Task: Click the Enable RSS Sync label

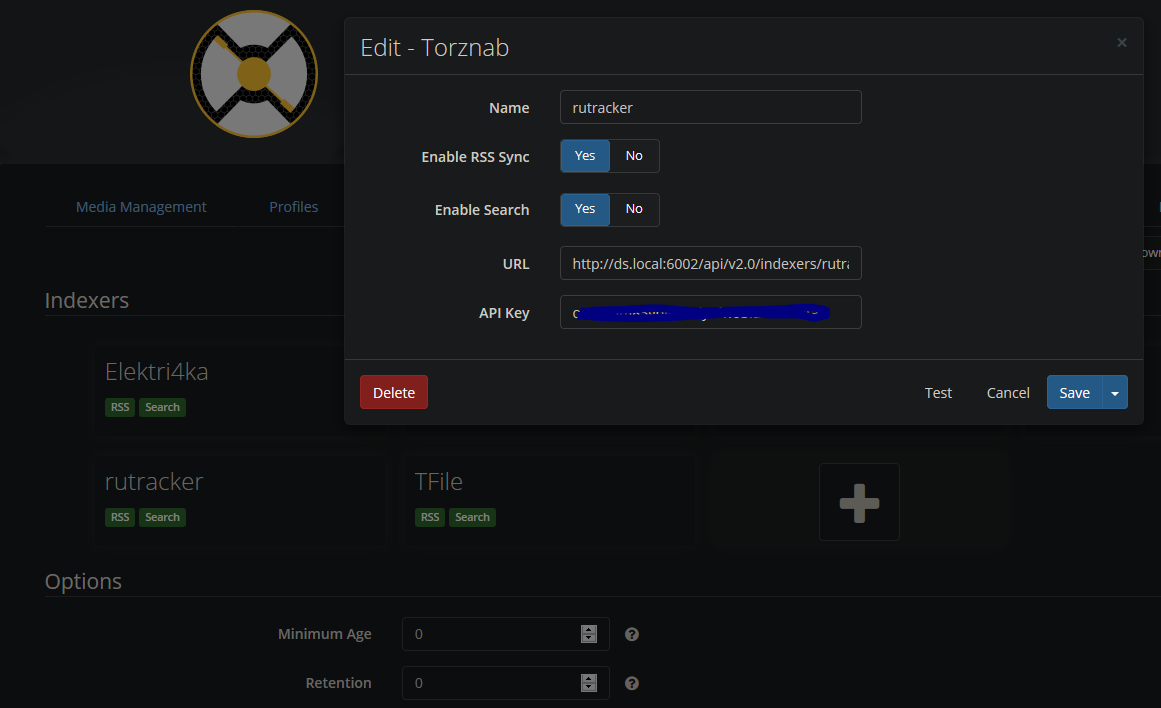Action: point(475,157)
